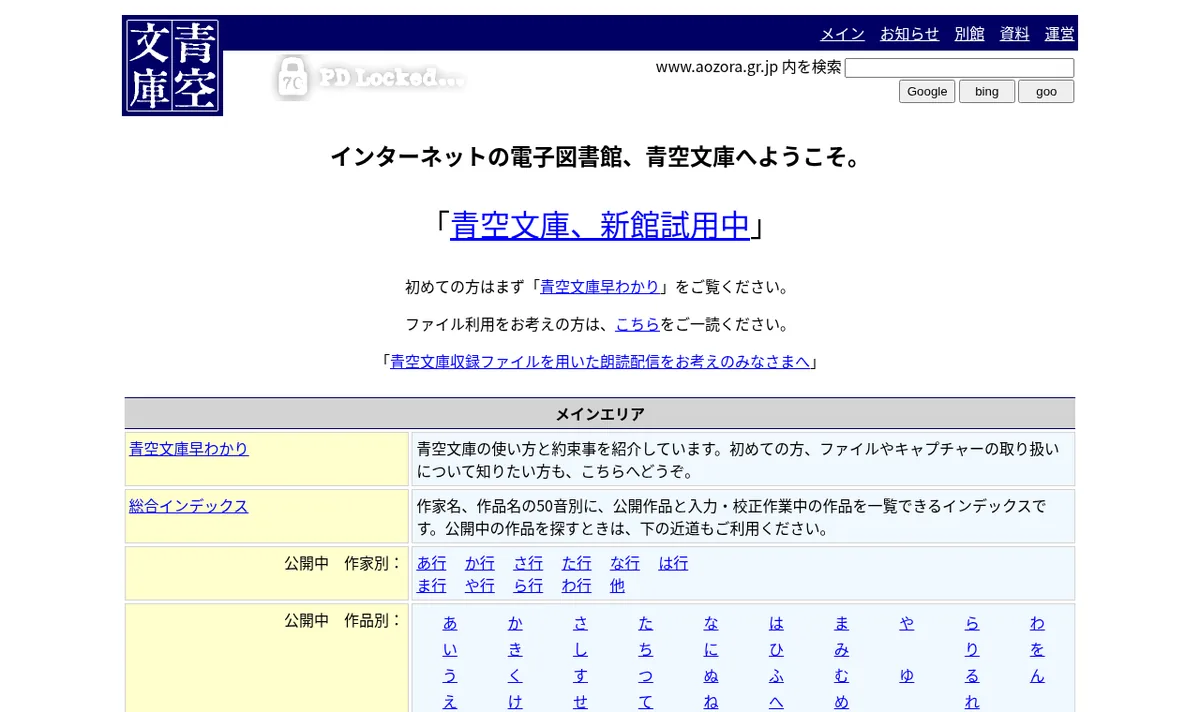Browse authors under や行

[x=480, y=585]
